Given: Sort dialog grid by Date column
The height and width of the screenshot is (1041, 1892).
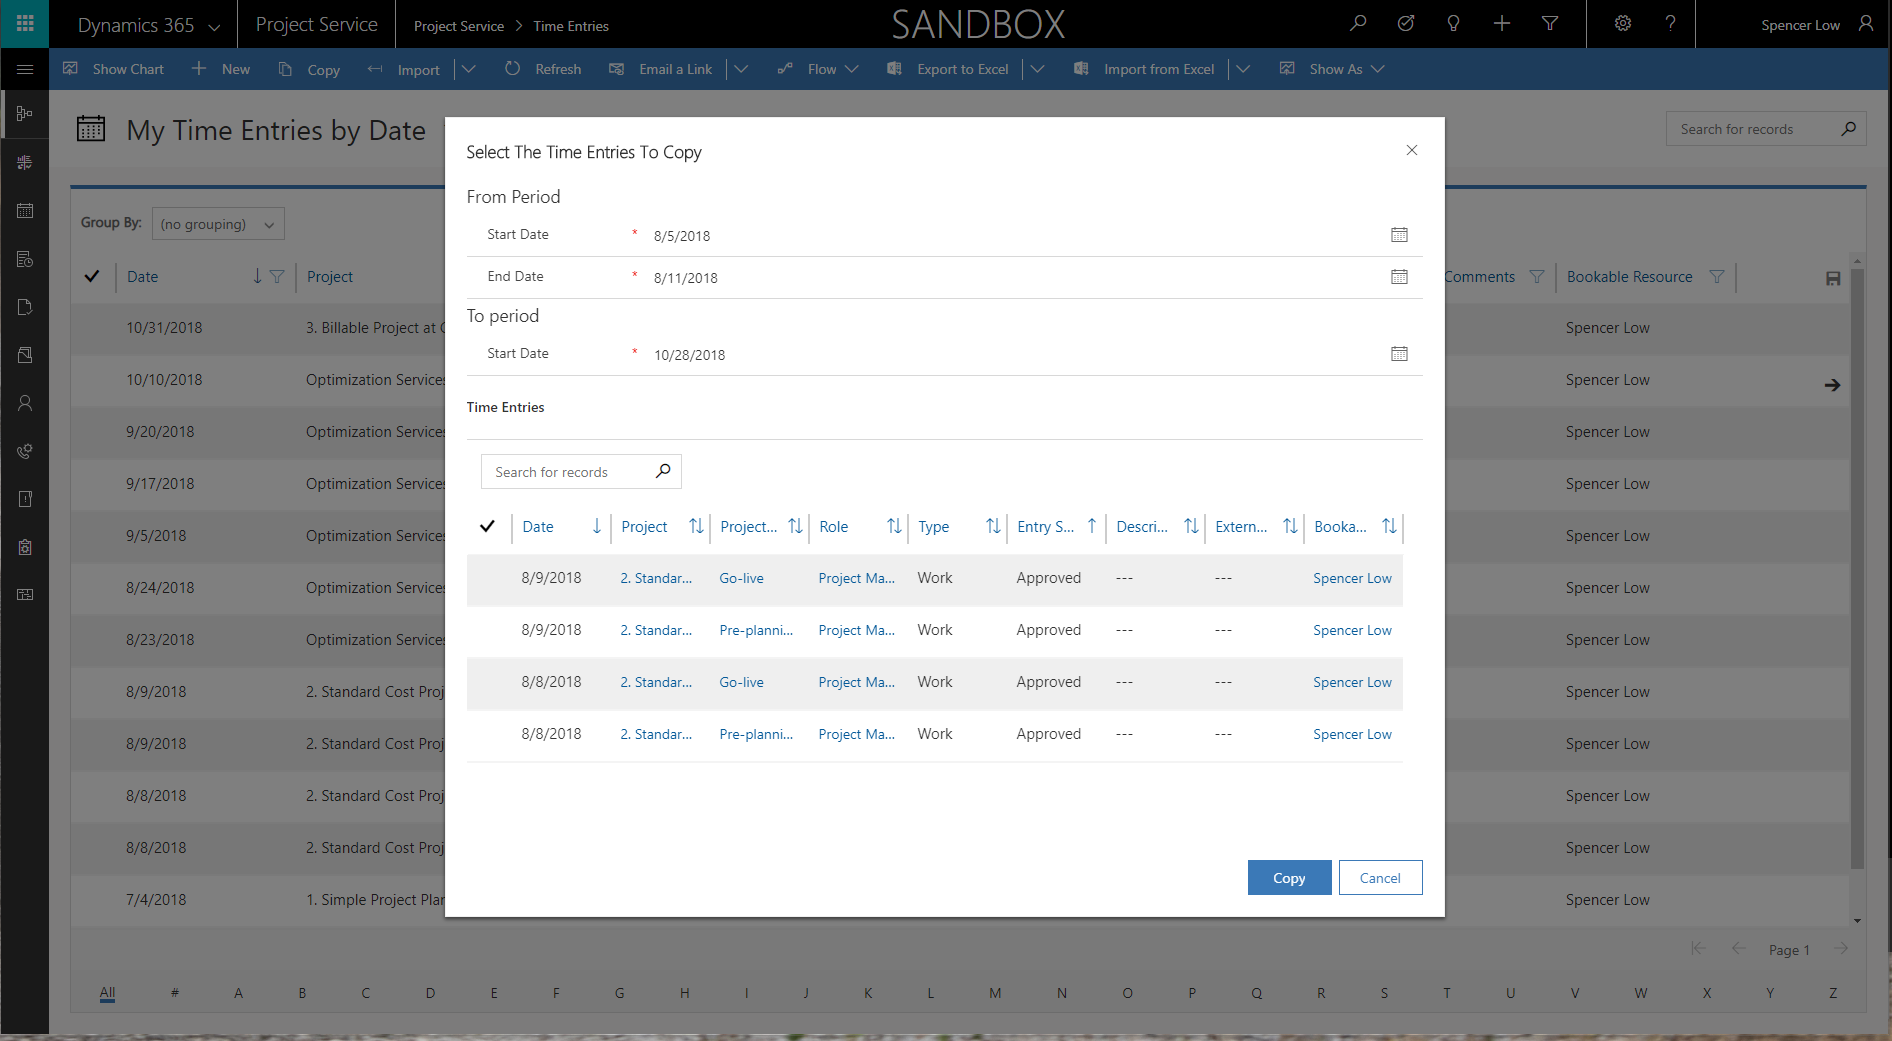Looking at the screenshot, I should coord(561,527).
